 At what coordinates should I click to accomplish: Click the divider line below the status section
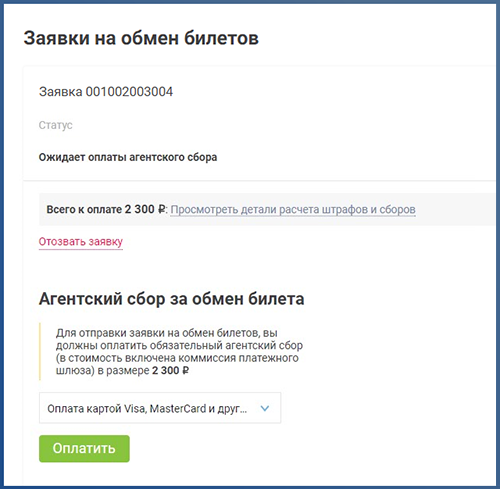(x=259, y=180)
